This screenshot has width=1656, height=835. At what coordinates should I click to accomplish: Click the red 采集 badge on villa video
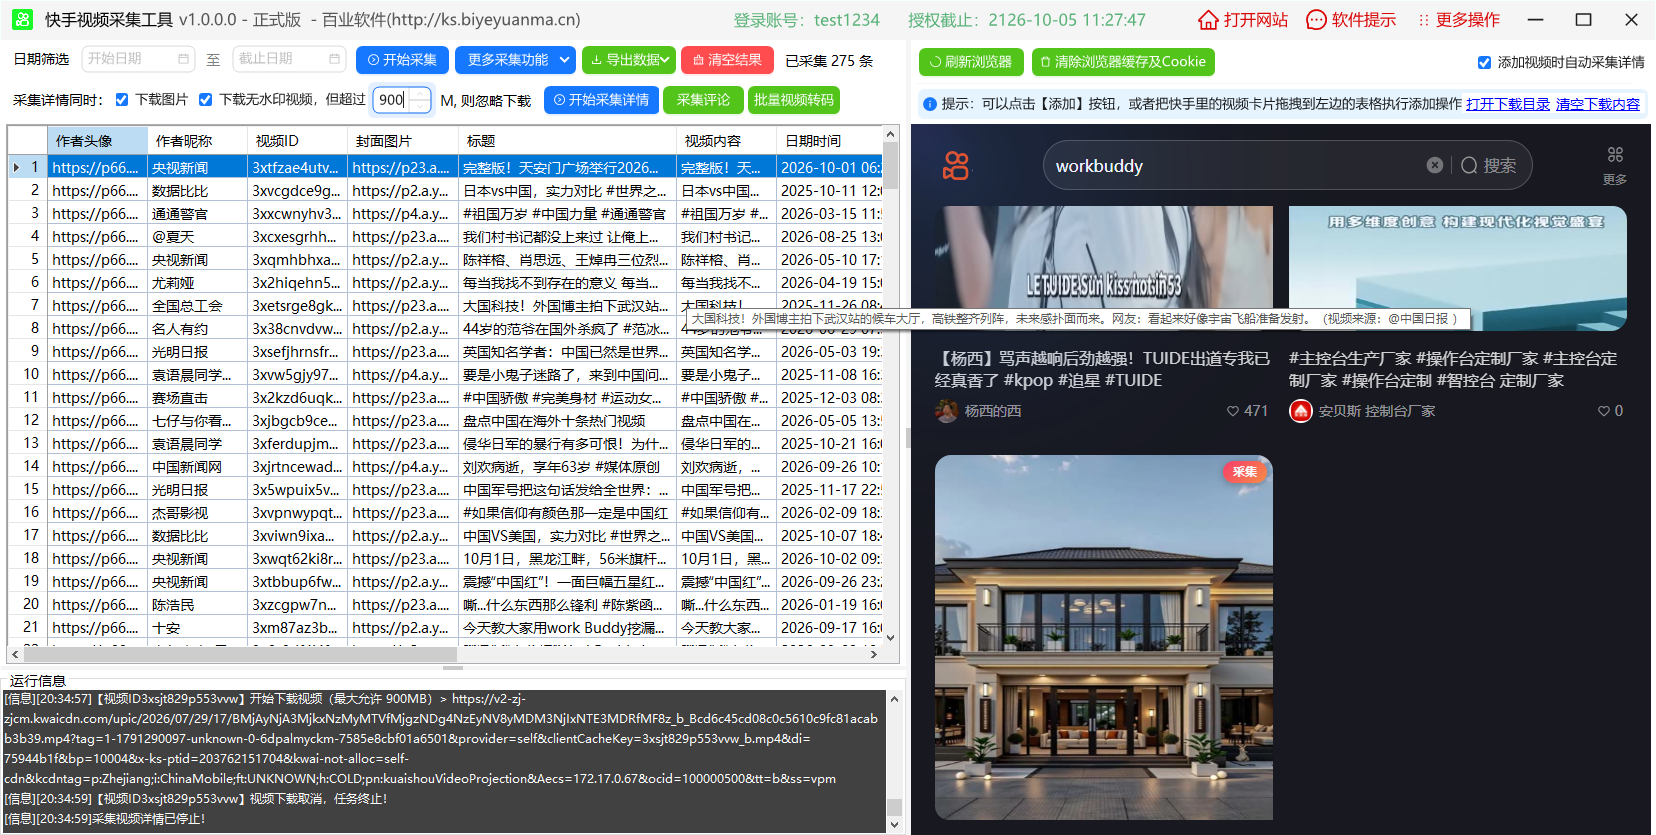[1245, 472]
